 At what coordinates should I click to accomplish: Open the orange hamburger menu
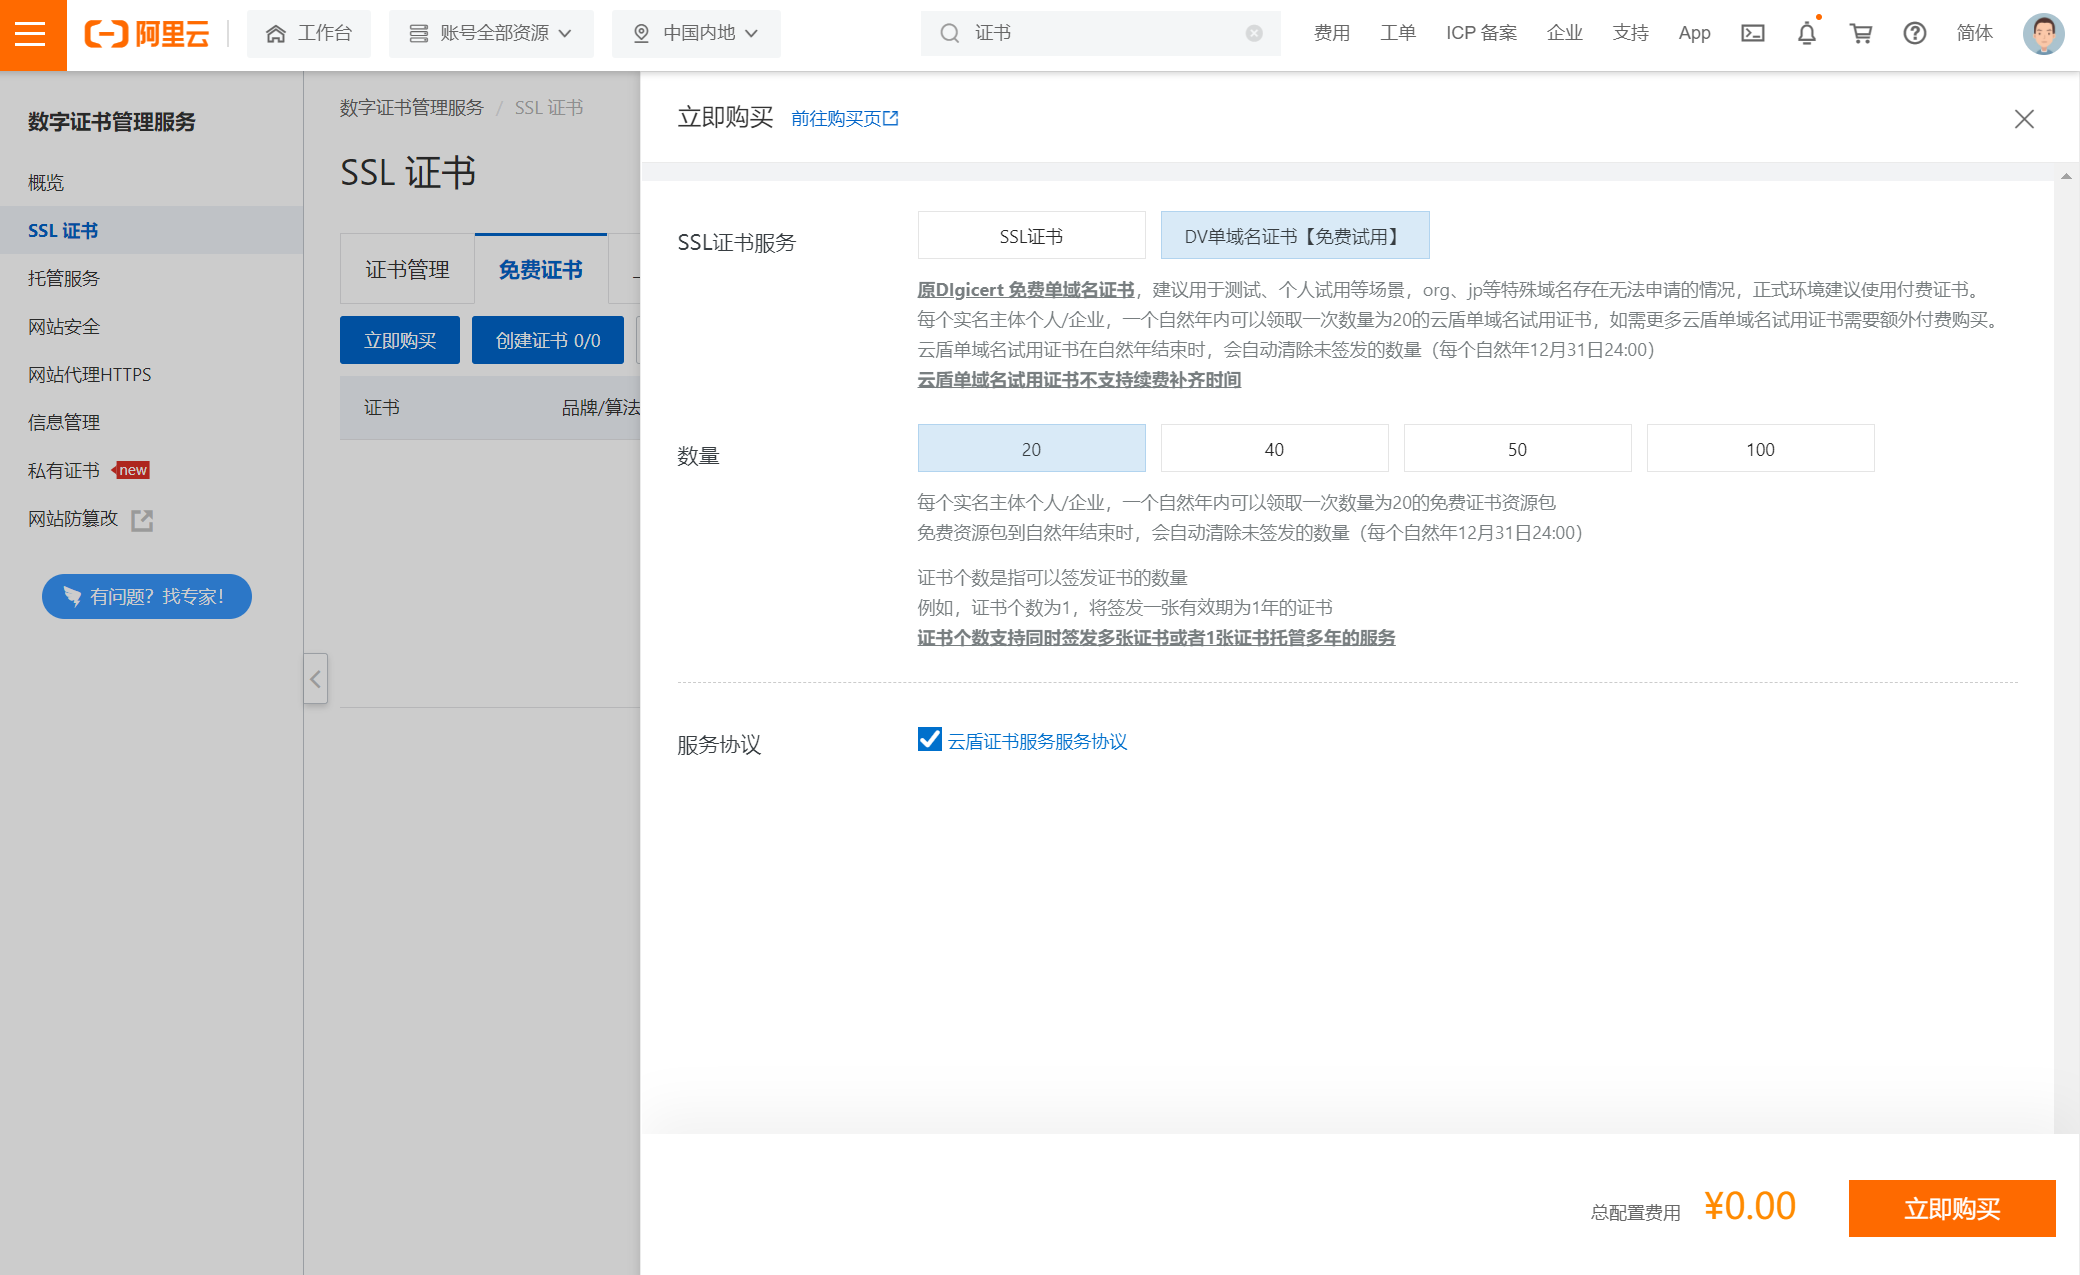pos(32,34)
